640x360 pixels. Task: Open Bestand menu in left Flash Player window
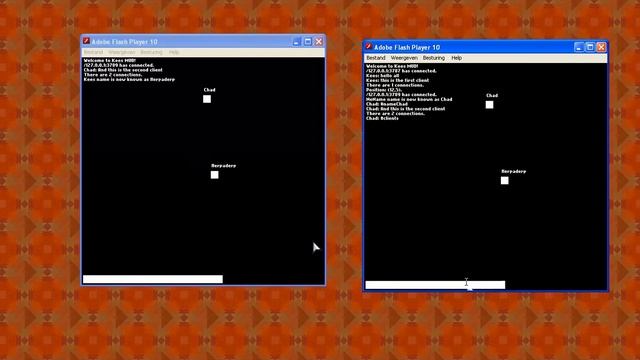(x=93, y=52)
